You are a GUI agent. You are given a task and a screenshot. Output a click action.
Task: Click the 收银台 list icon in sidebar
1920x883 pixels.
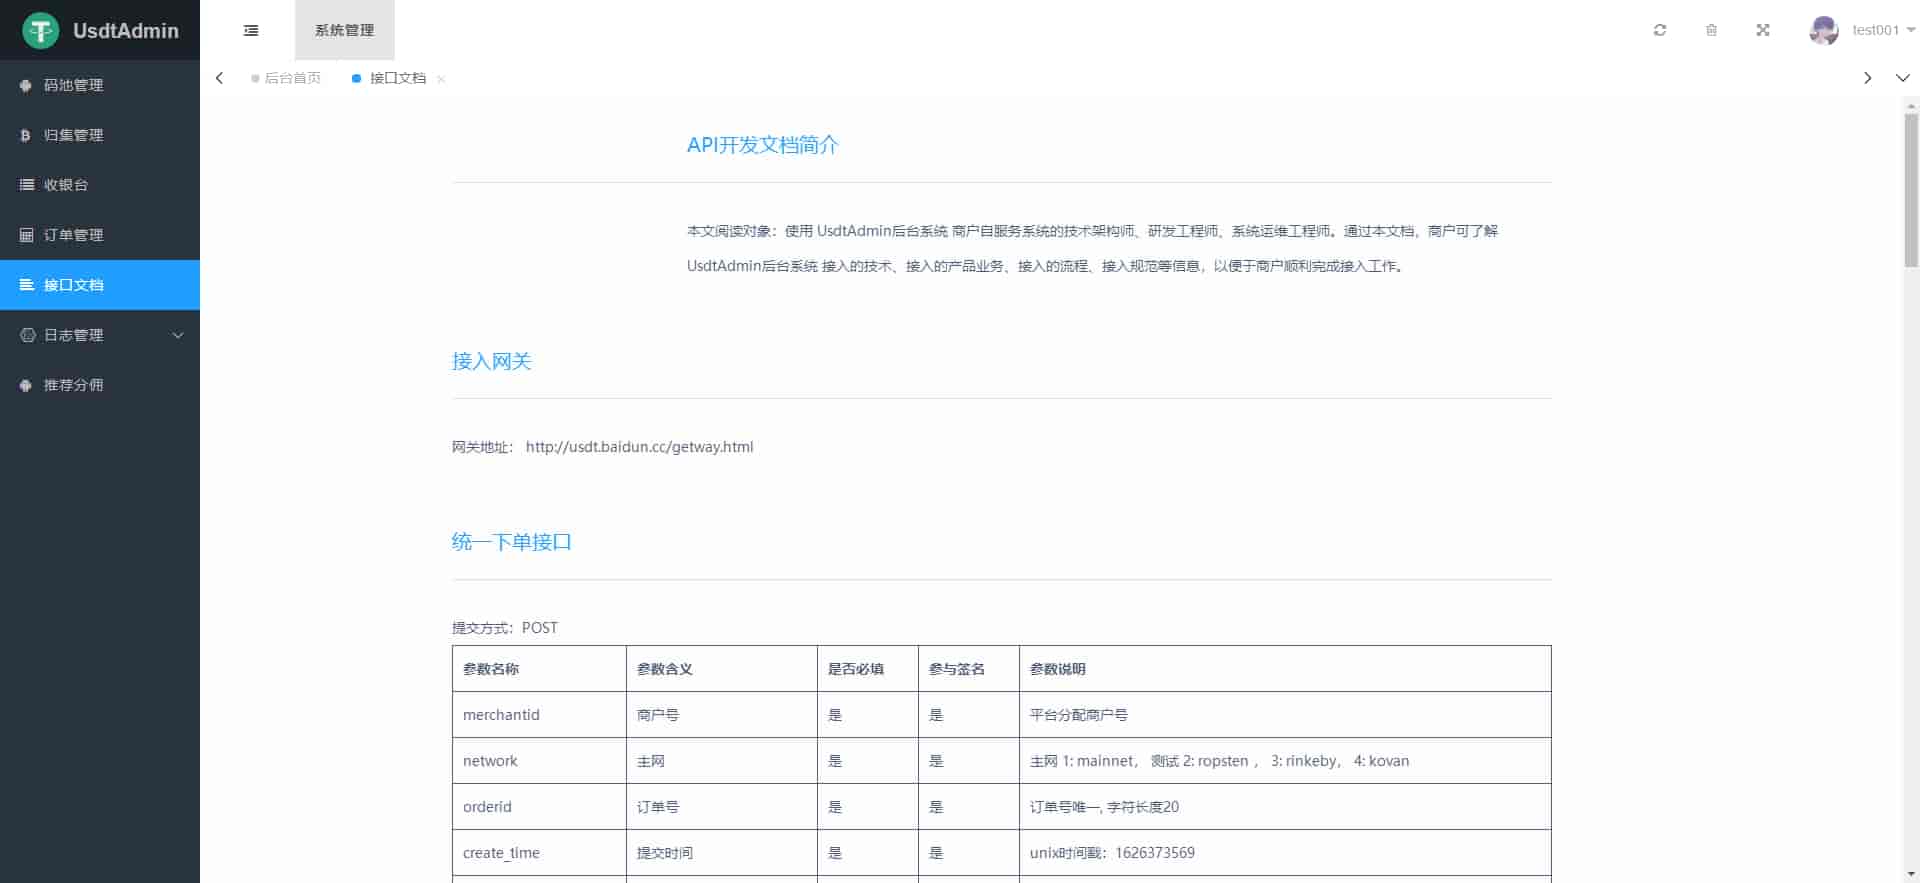26,185
